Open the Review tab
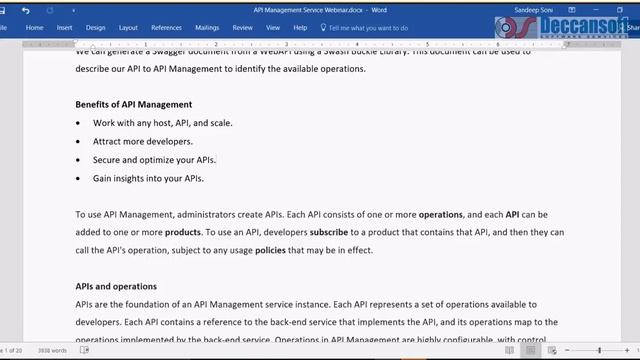The width and height of the screenshot is (640, 360). (242, 28)
